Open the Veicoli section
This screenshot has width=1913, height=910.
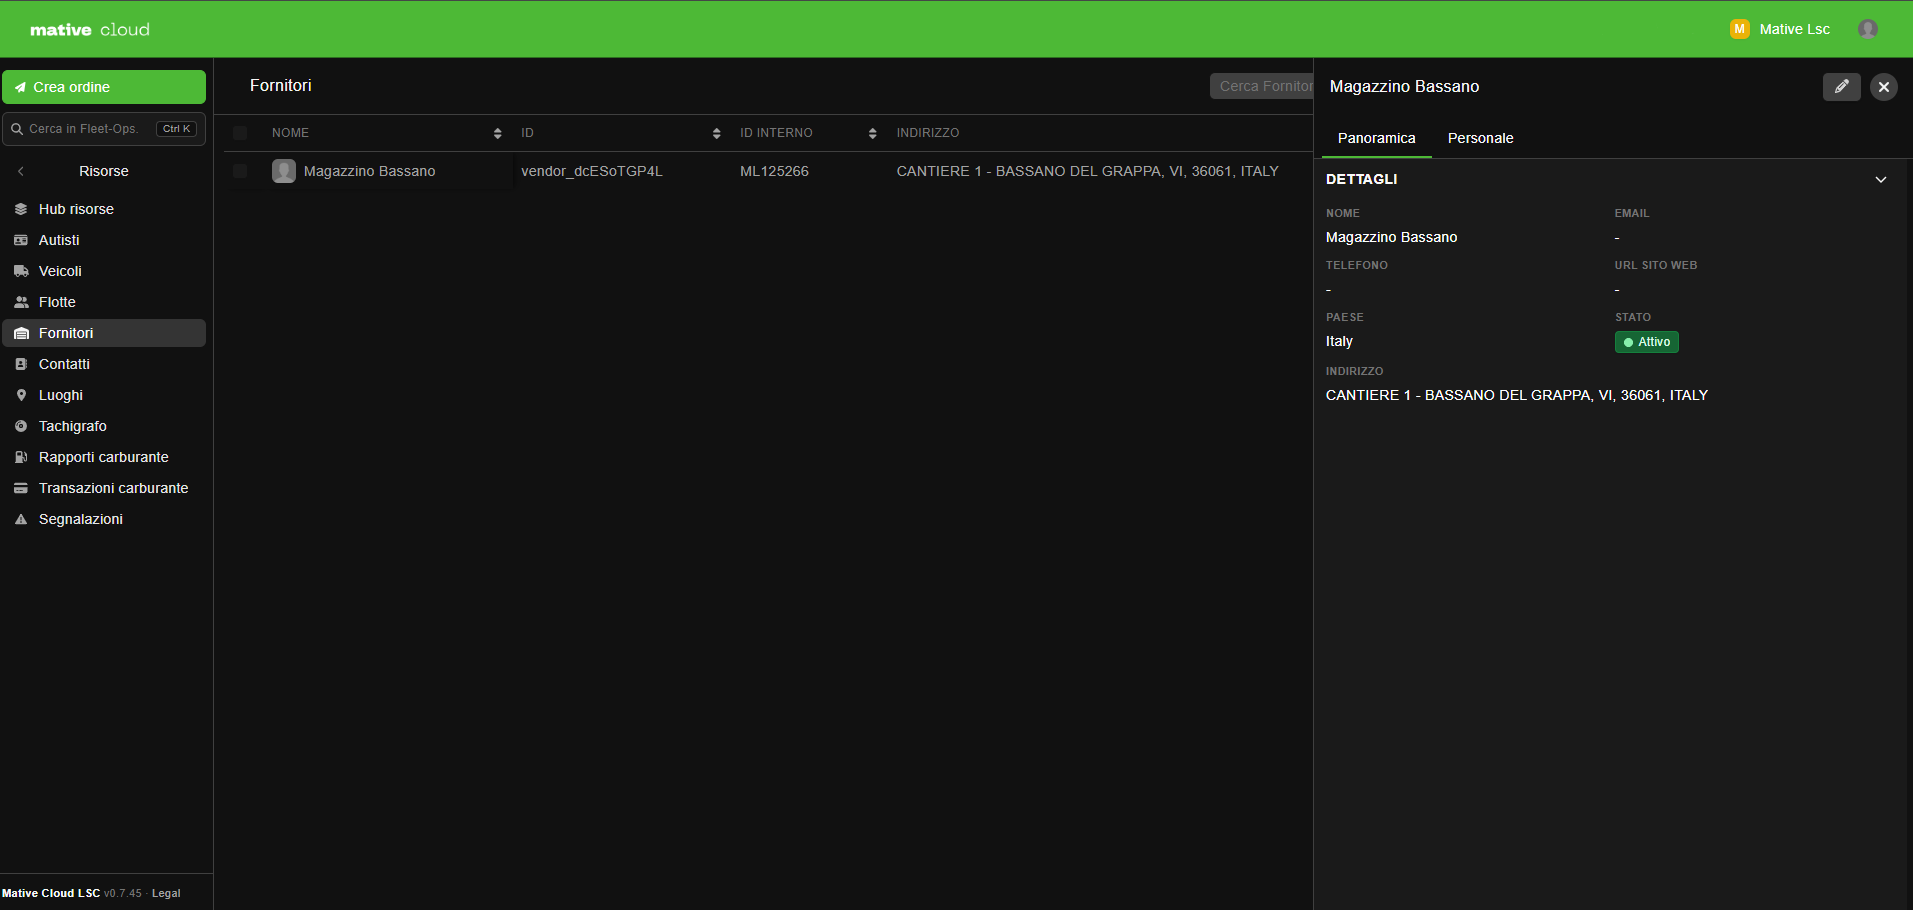click(x=104, y=271)
